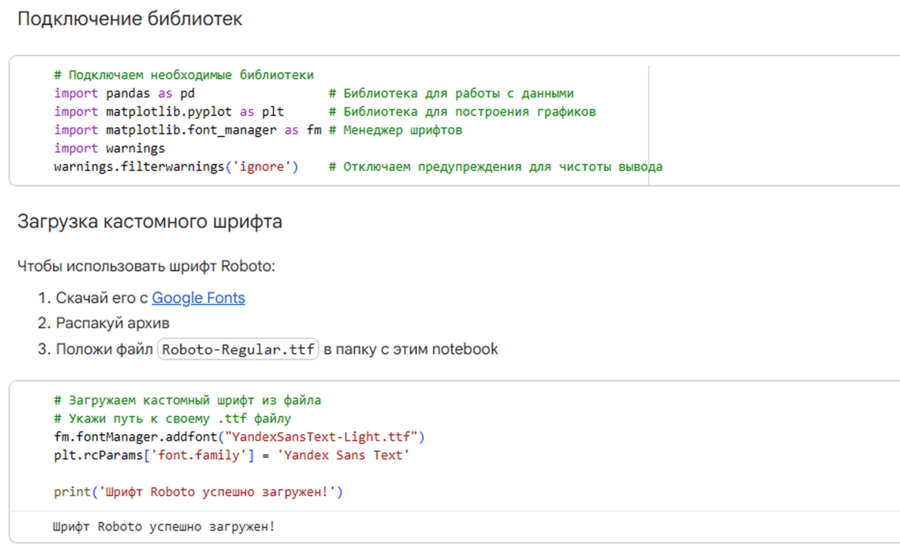The height and width of the screenshot is (553, 900).
Task: Click the 'Загрузка кастомного шрифта' heading
Action: [150, 222]
